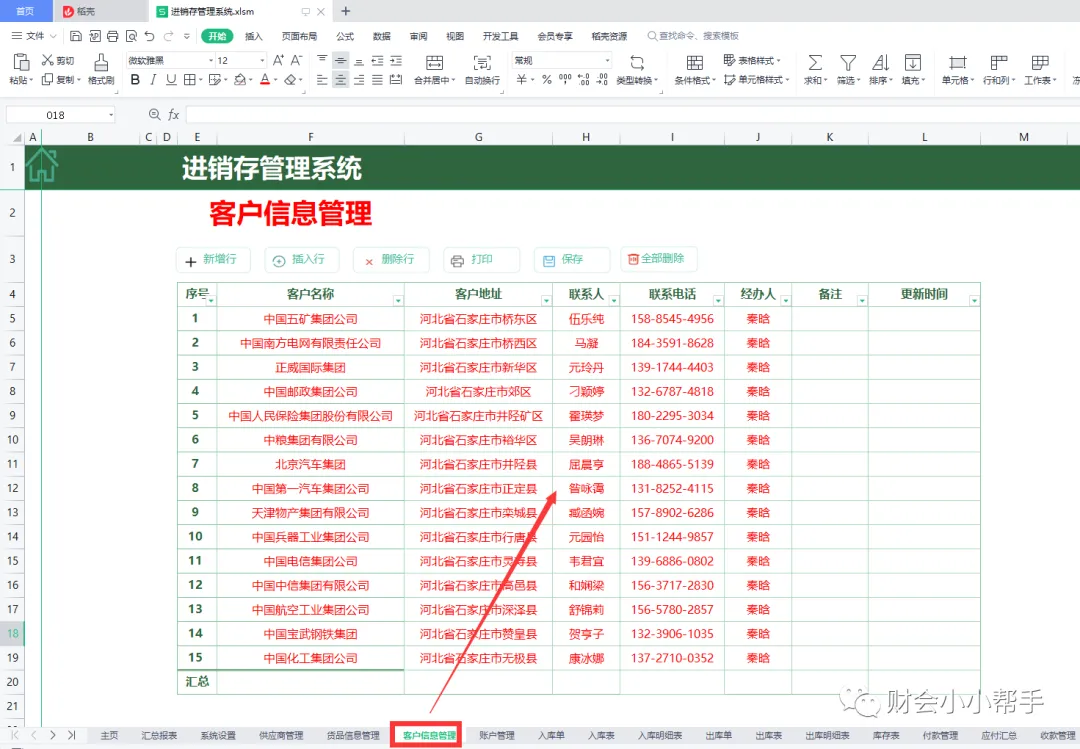Increase indent icon
This screenshot has width=1080, height=749.
point(396,61)
